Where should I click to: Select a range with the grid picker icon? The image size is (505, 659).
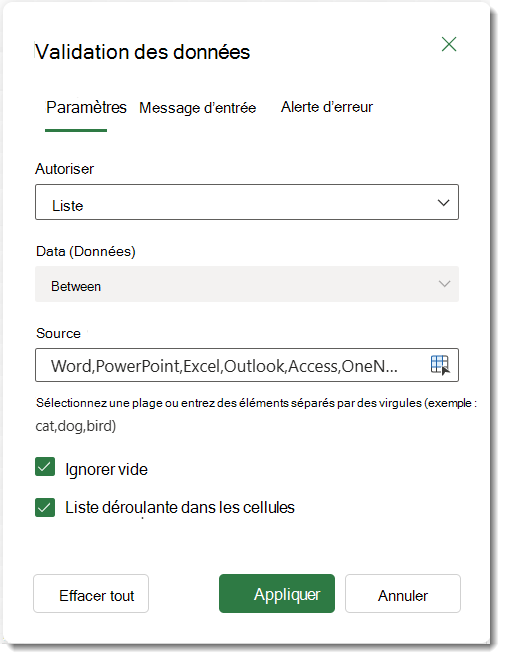(x=440, y=364)
